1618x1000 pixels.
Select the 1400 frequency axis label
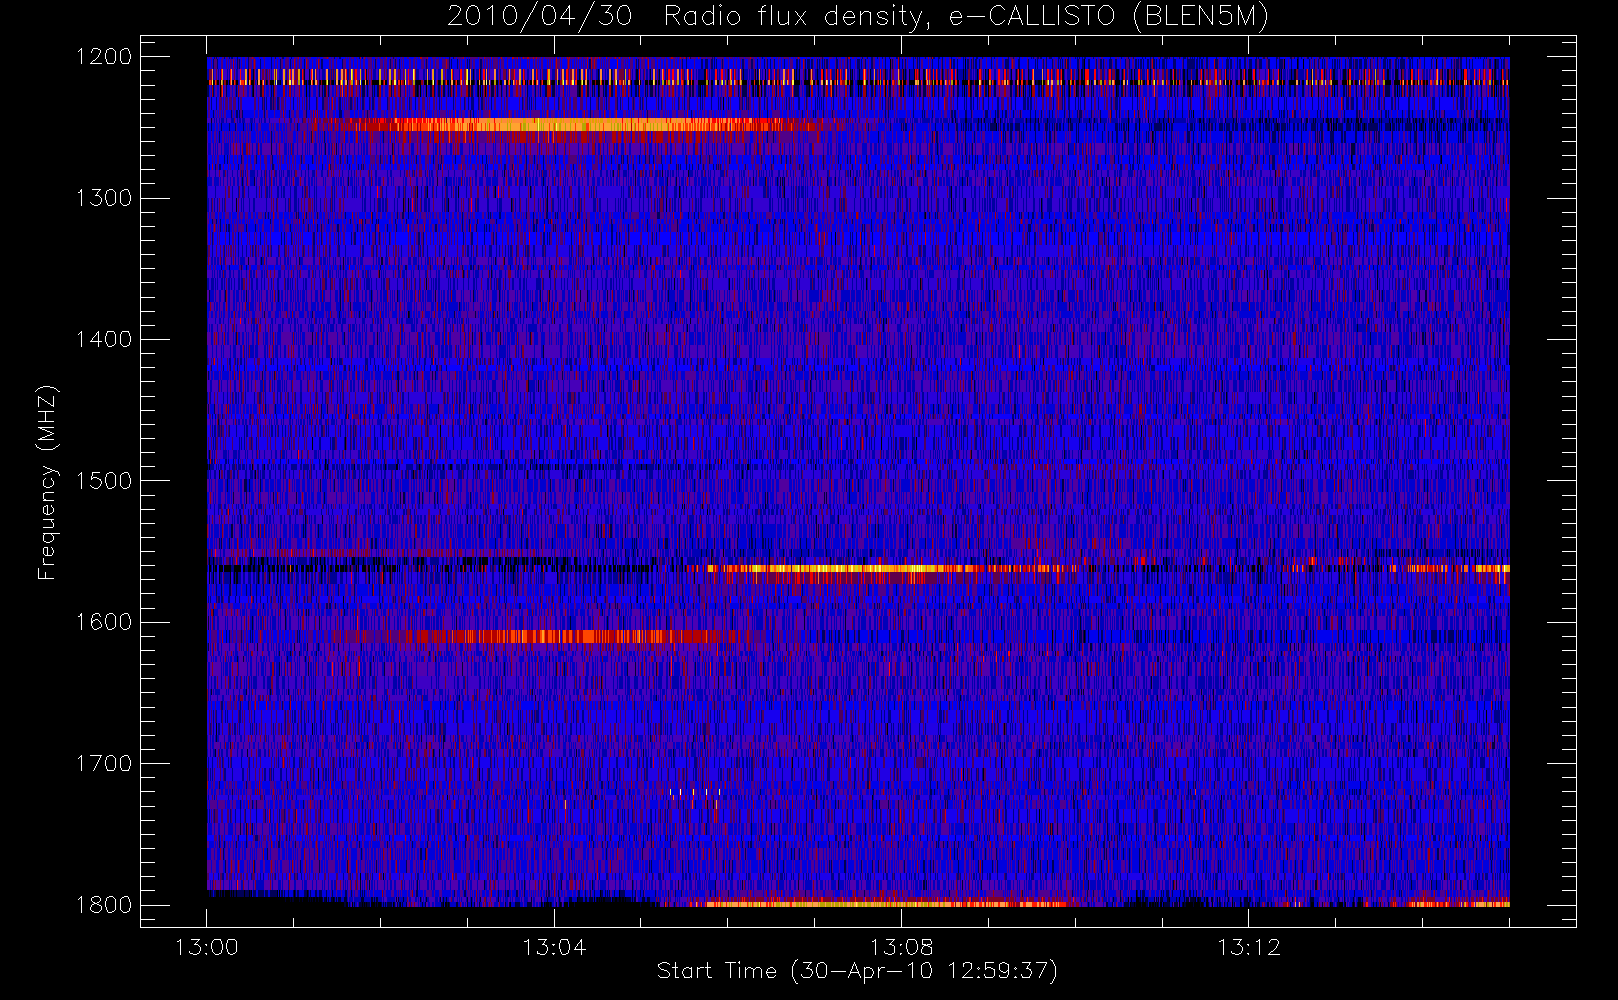[x=104, y=339]
